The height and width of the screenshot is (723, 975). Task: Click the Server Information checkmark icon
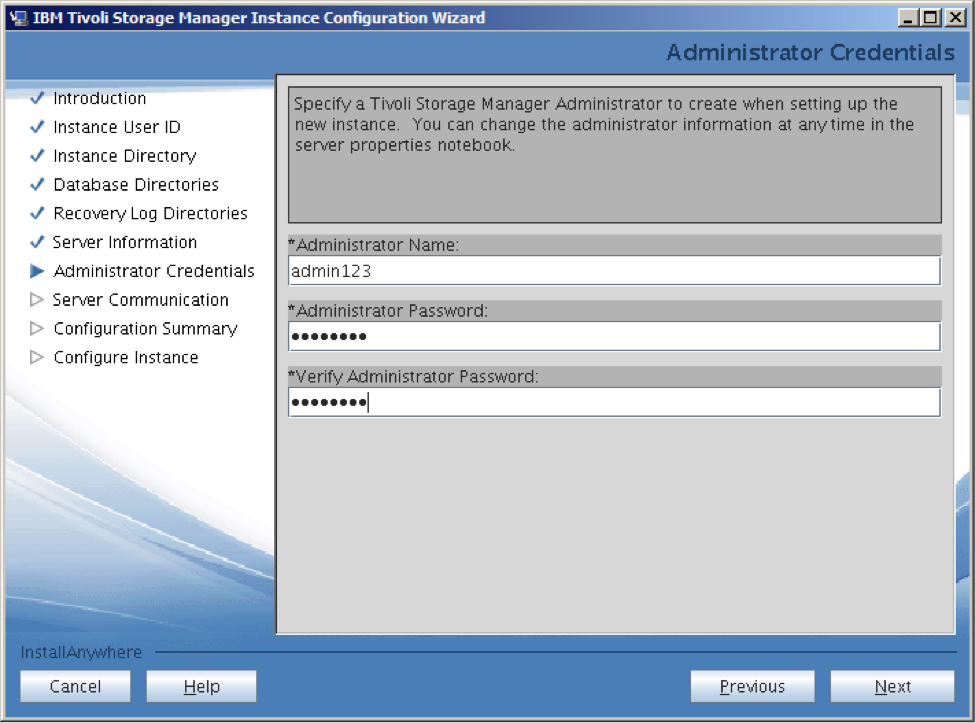click(37, 242)
